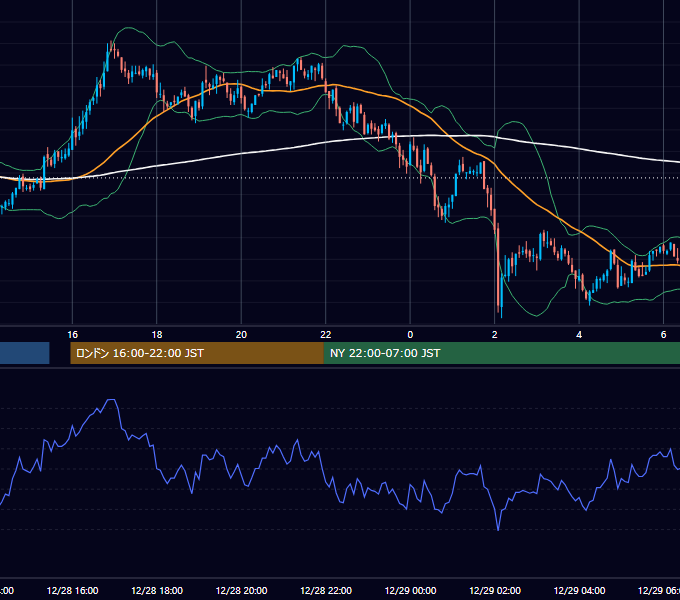Select the 6 hour label on price chart axis
This screenshot has width=680, height=600.
pyautogui.click(x=663, y=334)
